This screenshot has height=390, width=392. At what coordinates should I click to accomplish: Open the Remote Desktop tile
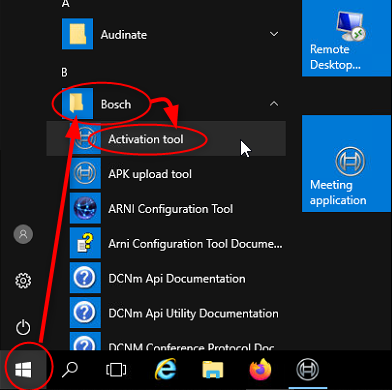coord(347,38)
